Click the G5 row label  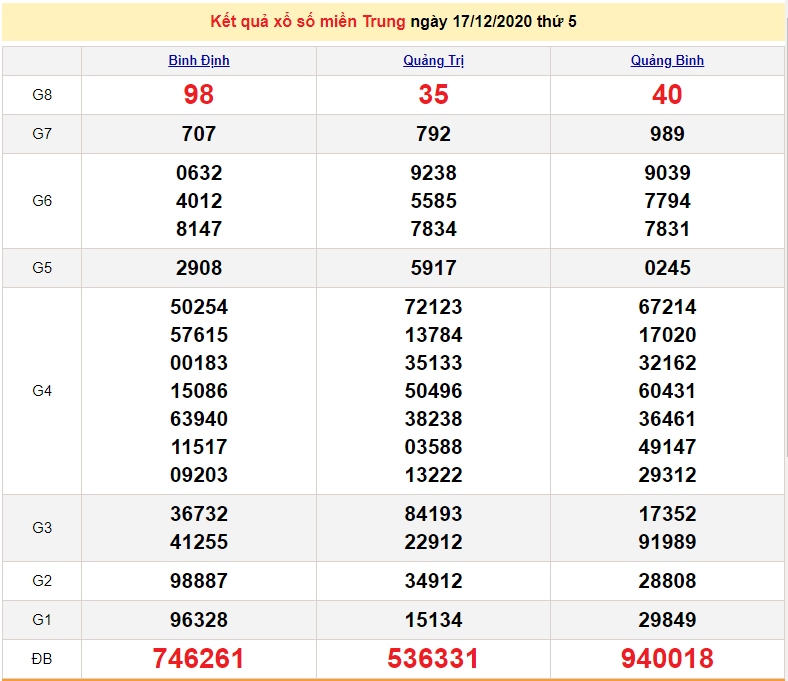point(42,268)
